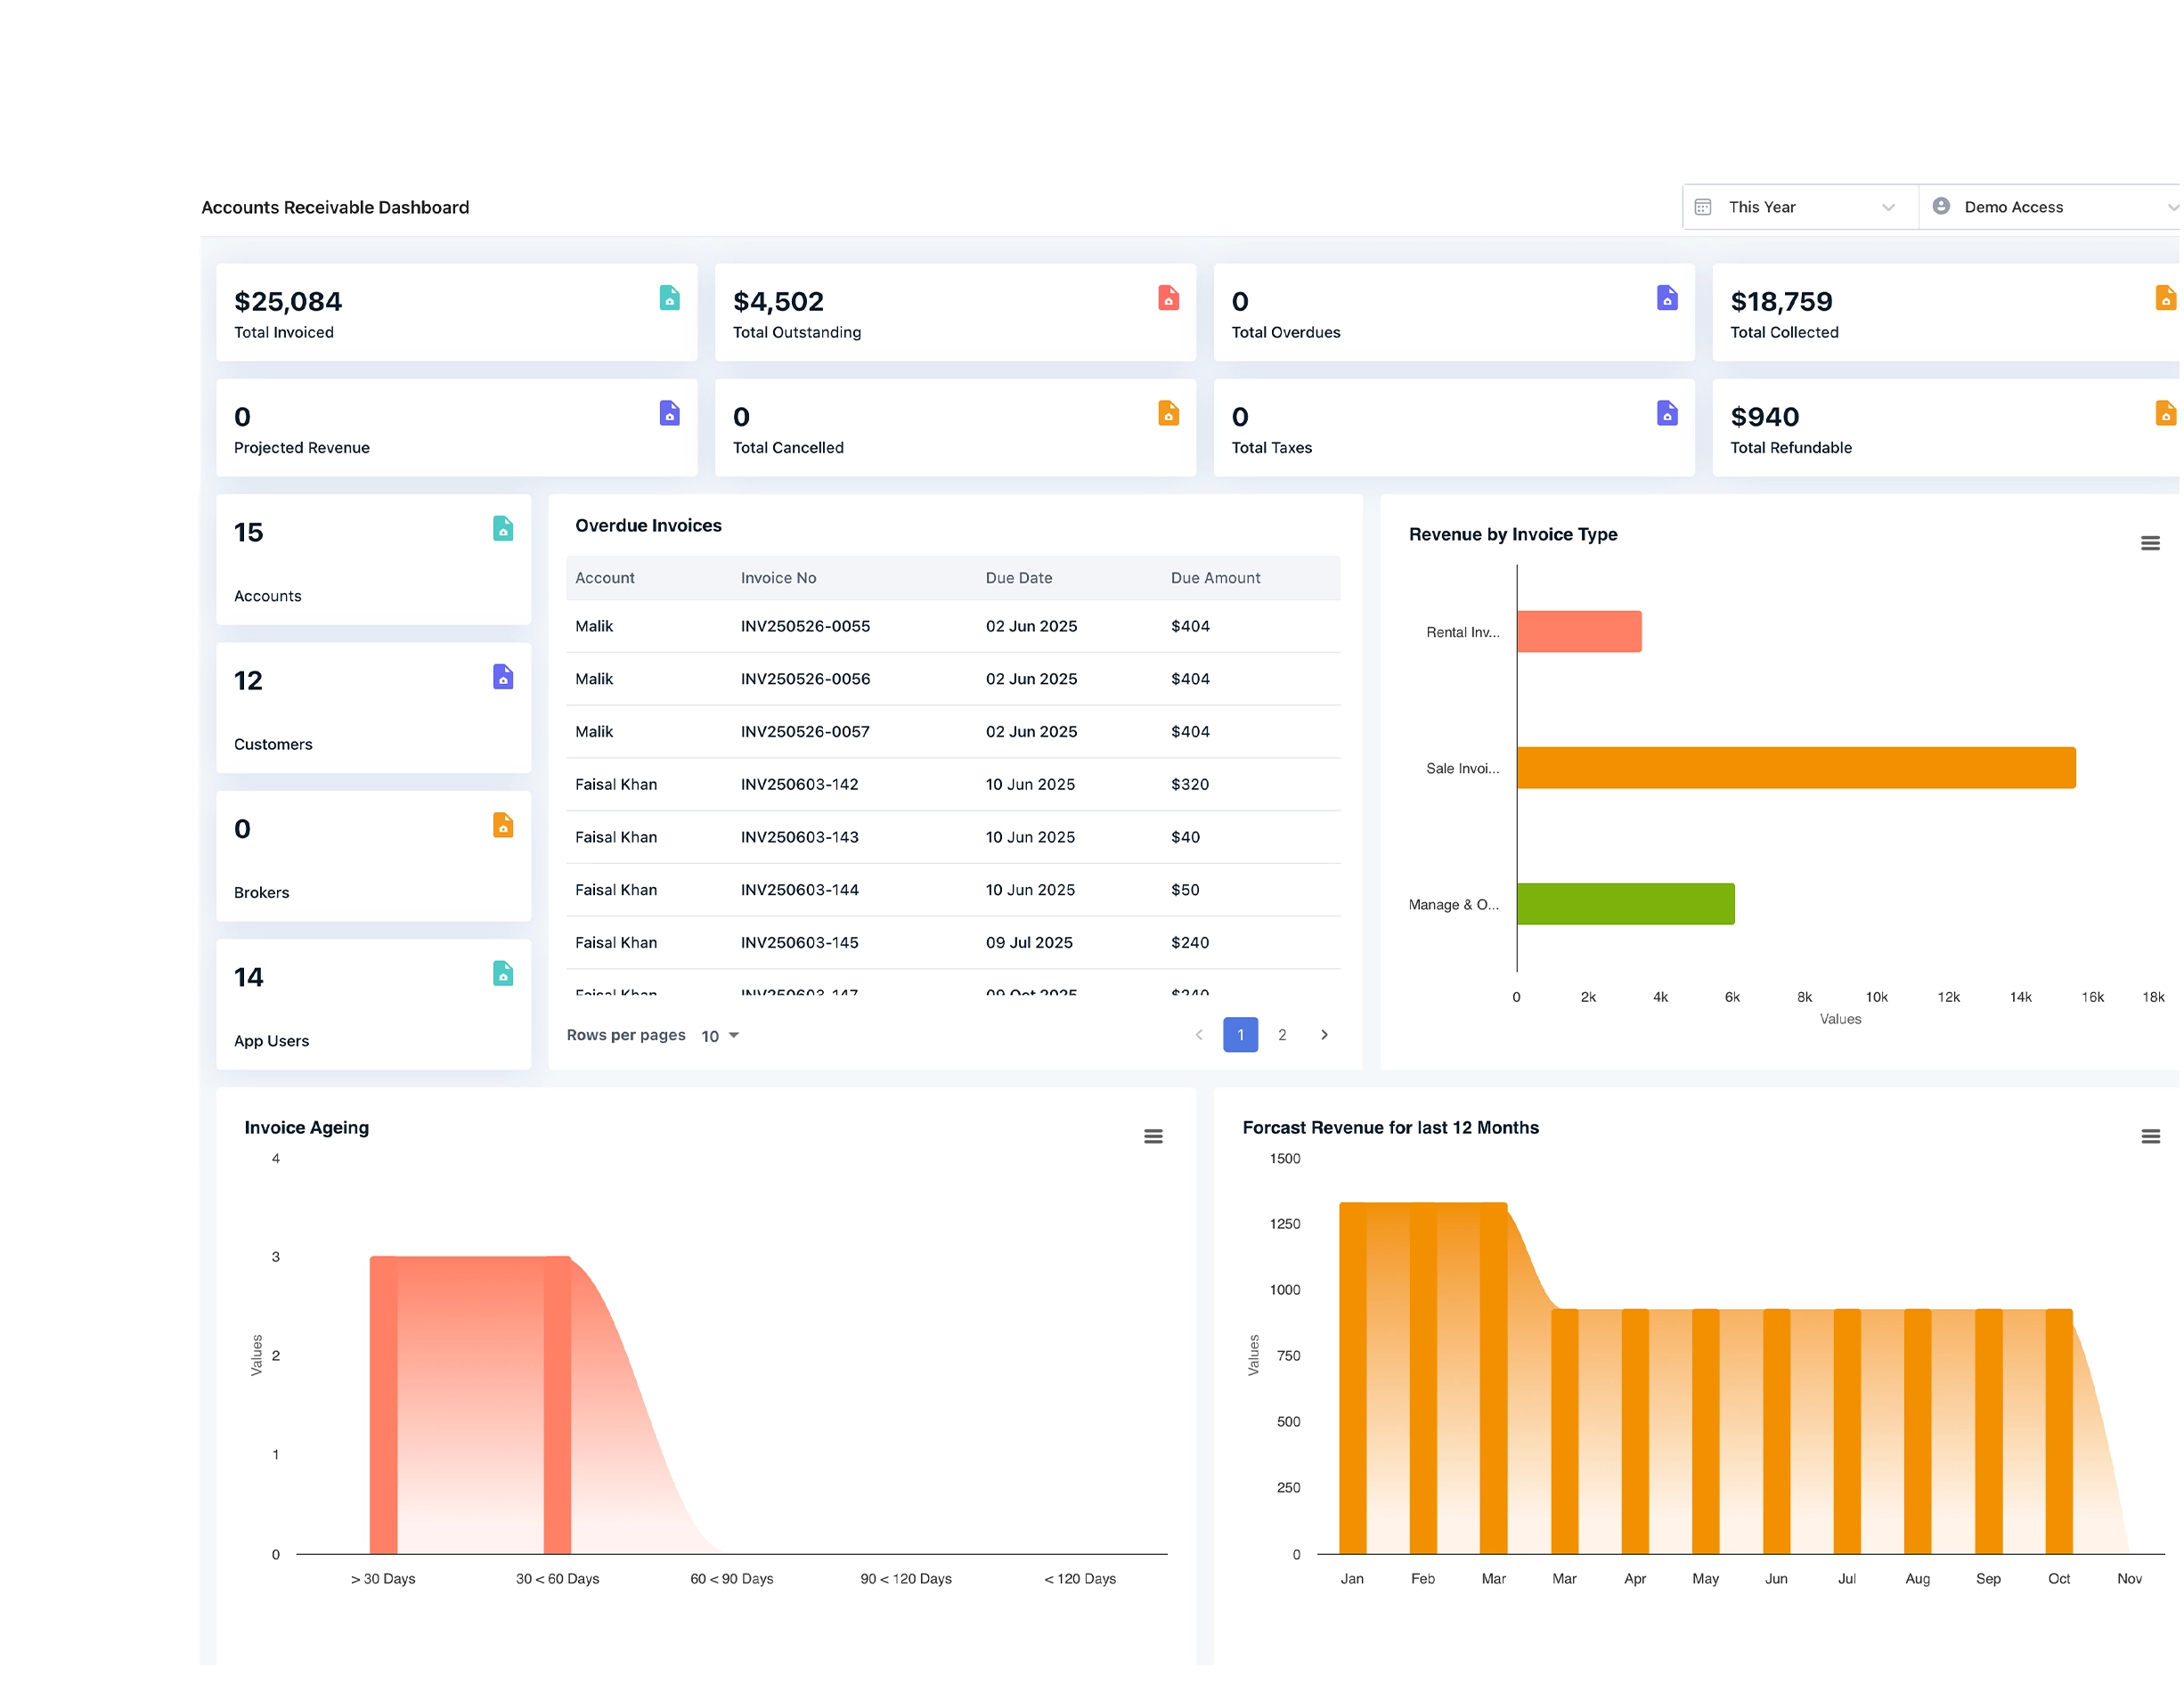Screen dimensions: 2184x1685
Task: Click the purple icon on Customers card
Action: (503, 677)
